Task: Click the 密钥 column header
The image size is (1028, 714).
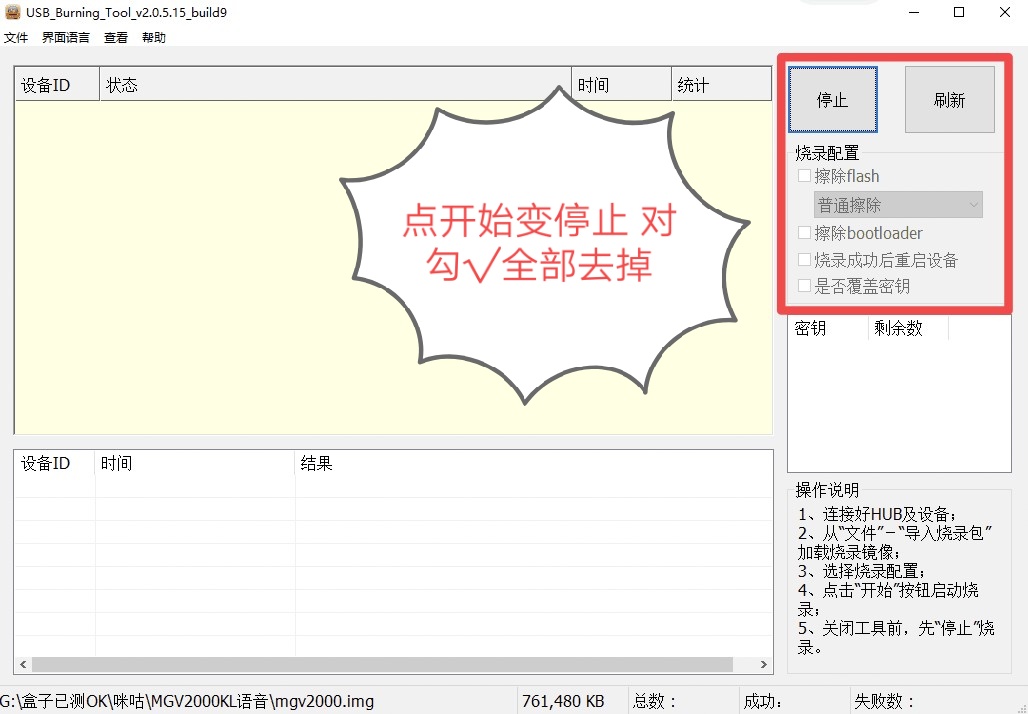Action: 810,327
